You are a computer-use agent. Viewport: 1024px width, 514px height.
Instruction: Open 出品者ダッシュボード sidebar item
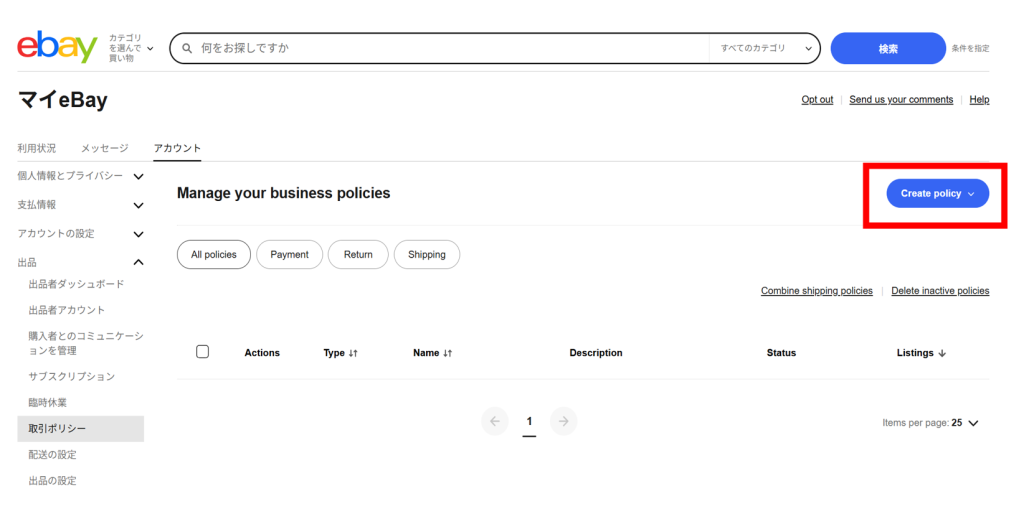tap(76, 284)
